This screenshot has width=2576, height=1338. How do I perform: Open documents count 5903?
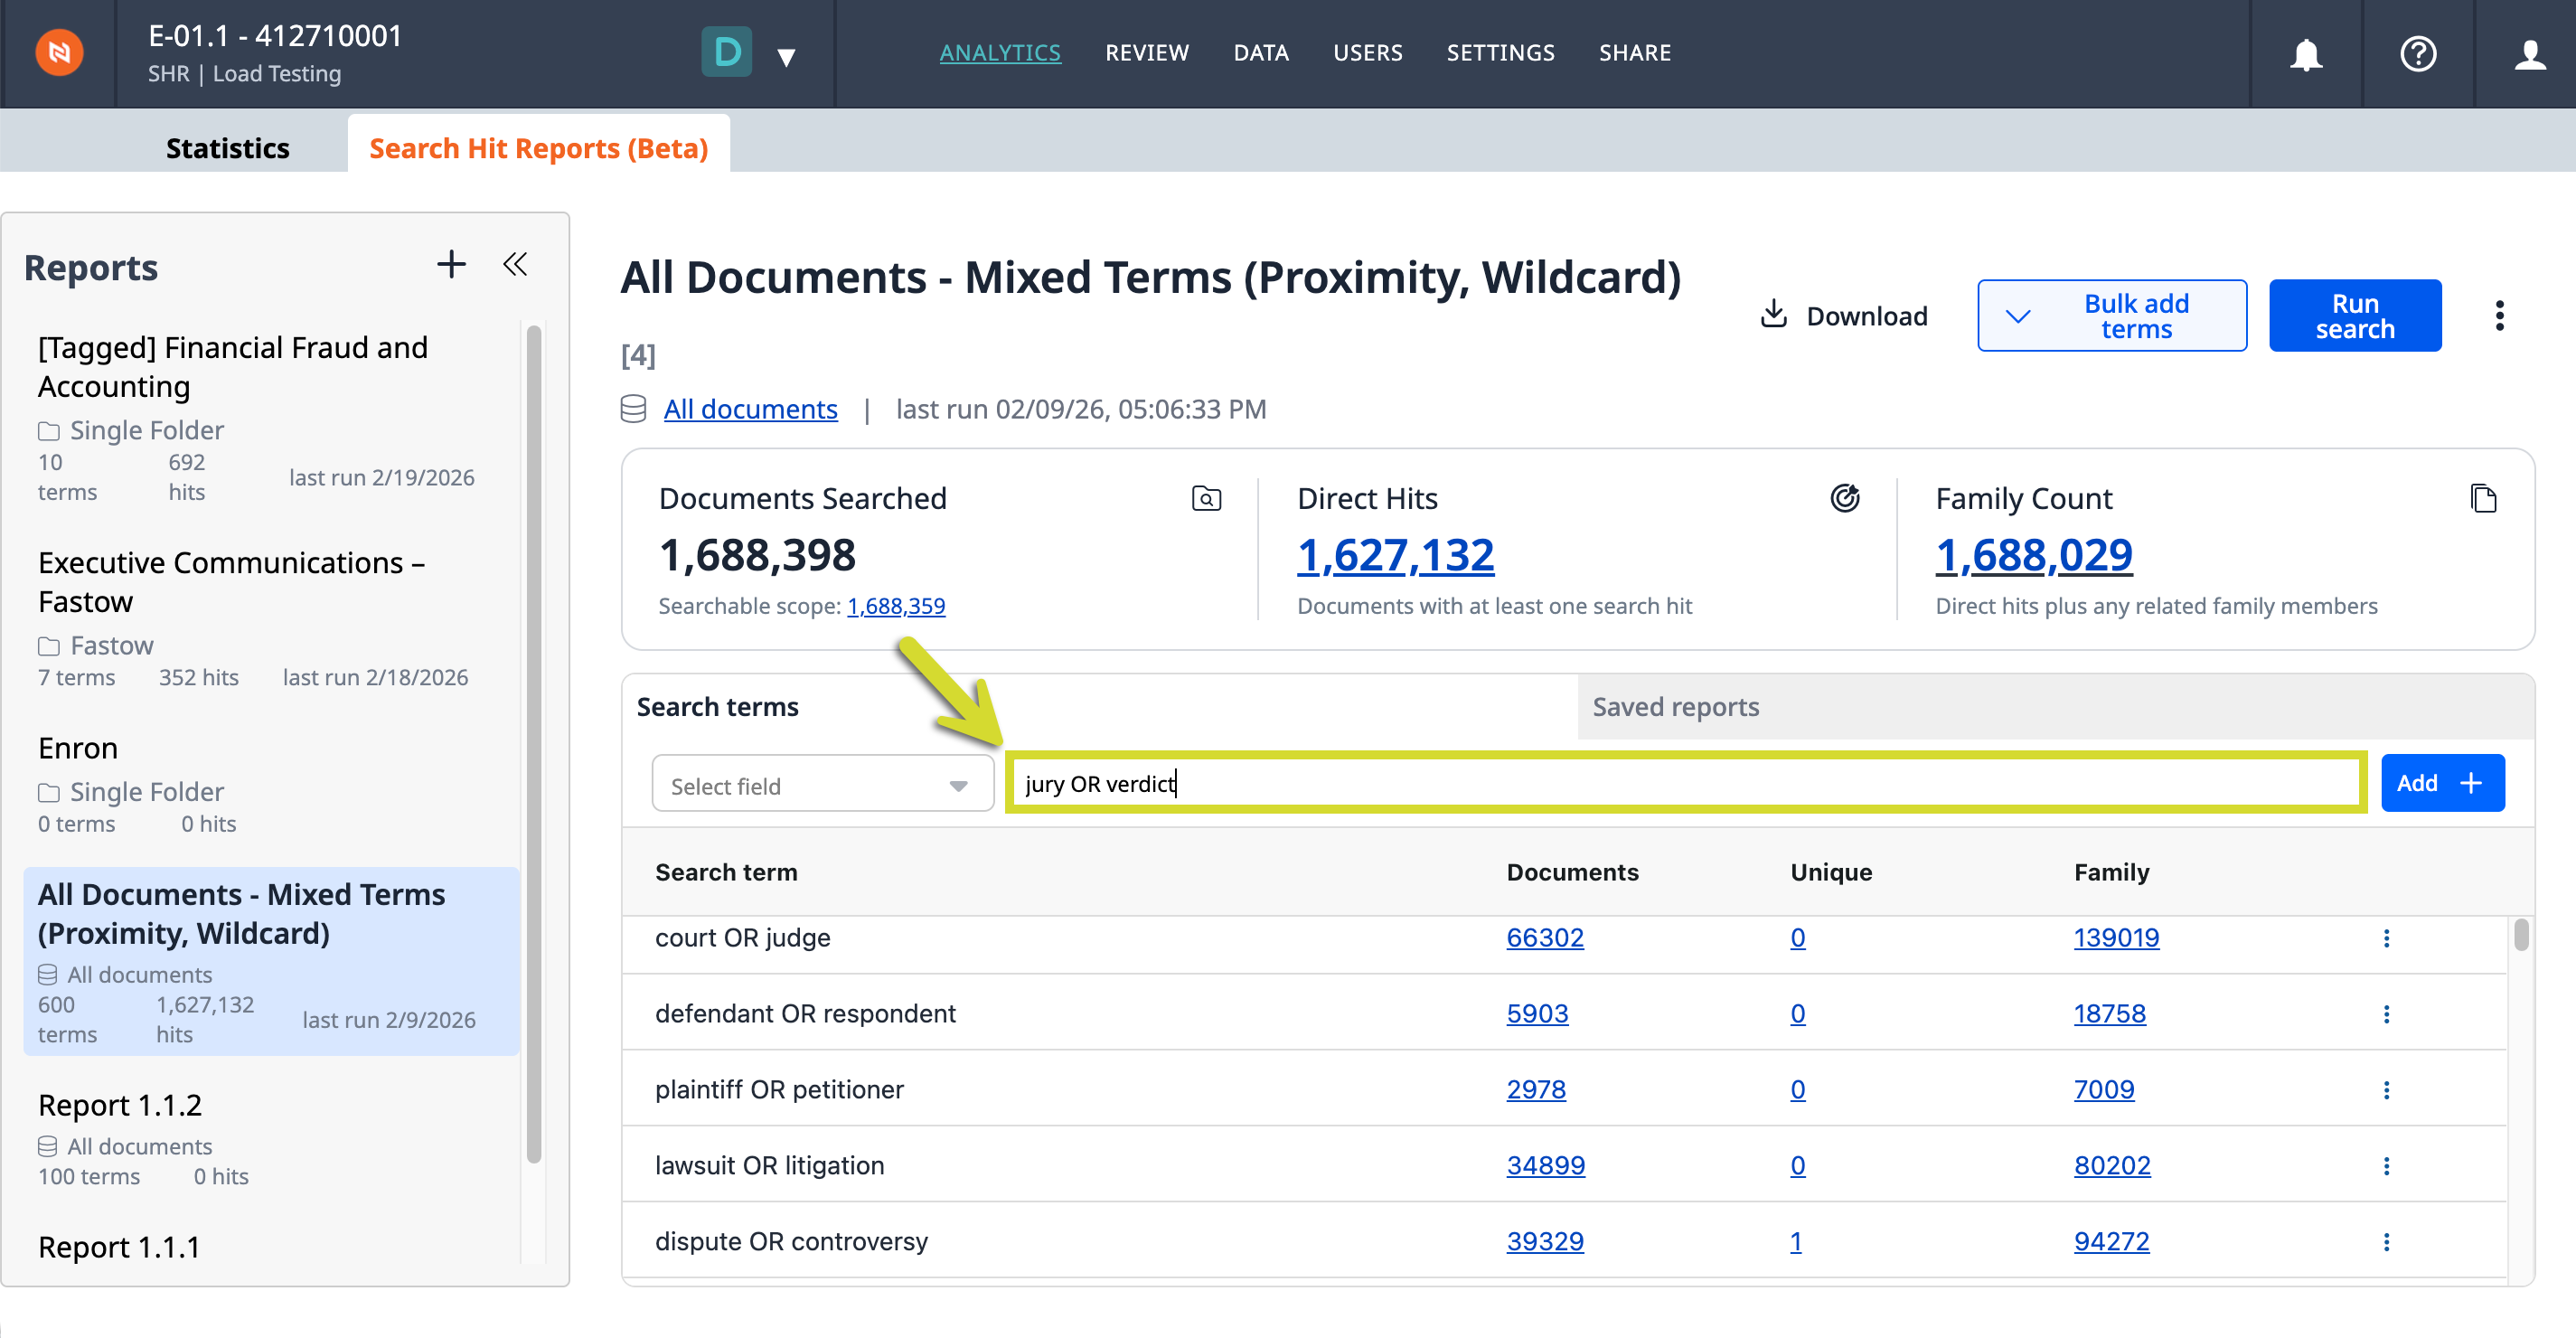click(1537, 1014)
